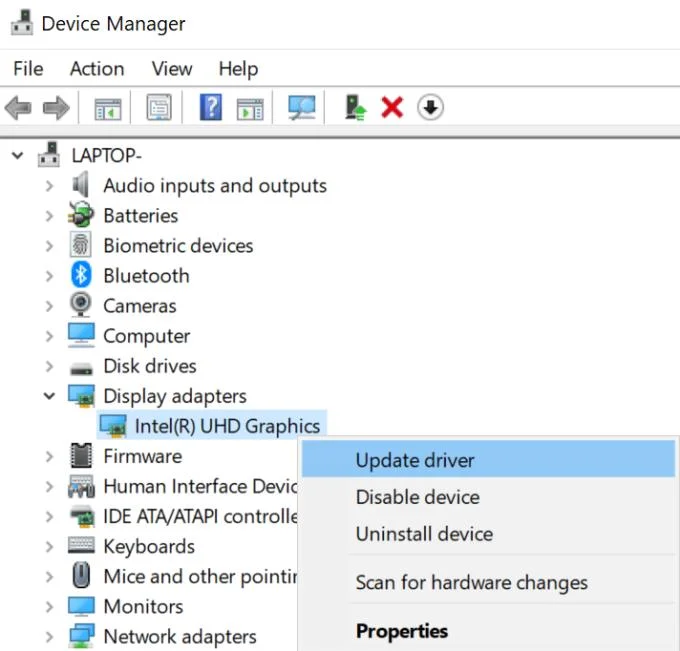Click the Bluetooth logo icon
The image size is (680, 651).
81,275
